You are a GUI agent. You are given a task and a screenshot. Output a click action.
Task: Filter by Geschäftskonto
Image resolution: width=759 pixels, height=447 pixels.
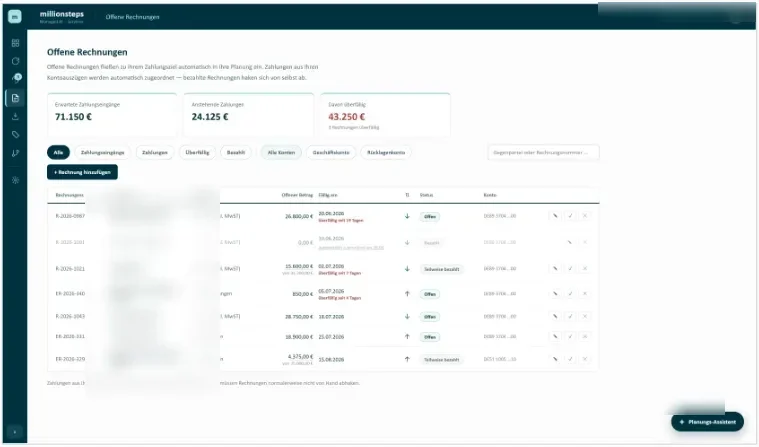[x=331, y=153]
